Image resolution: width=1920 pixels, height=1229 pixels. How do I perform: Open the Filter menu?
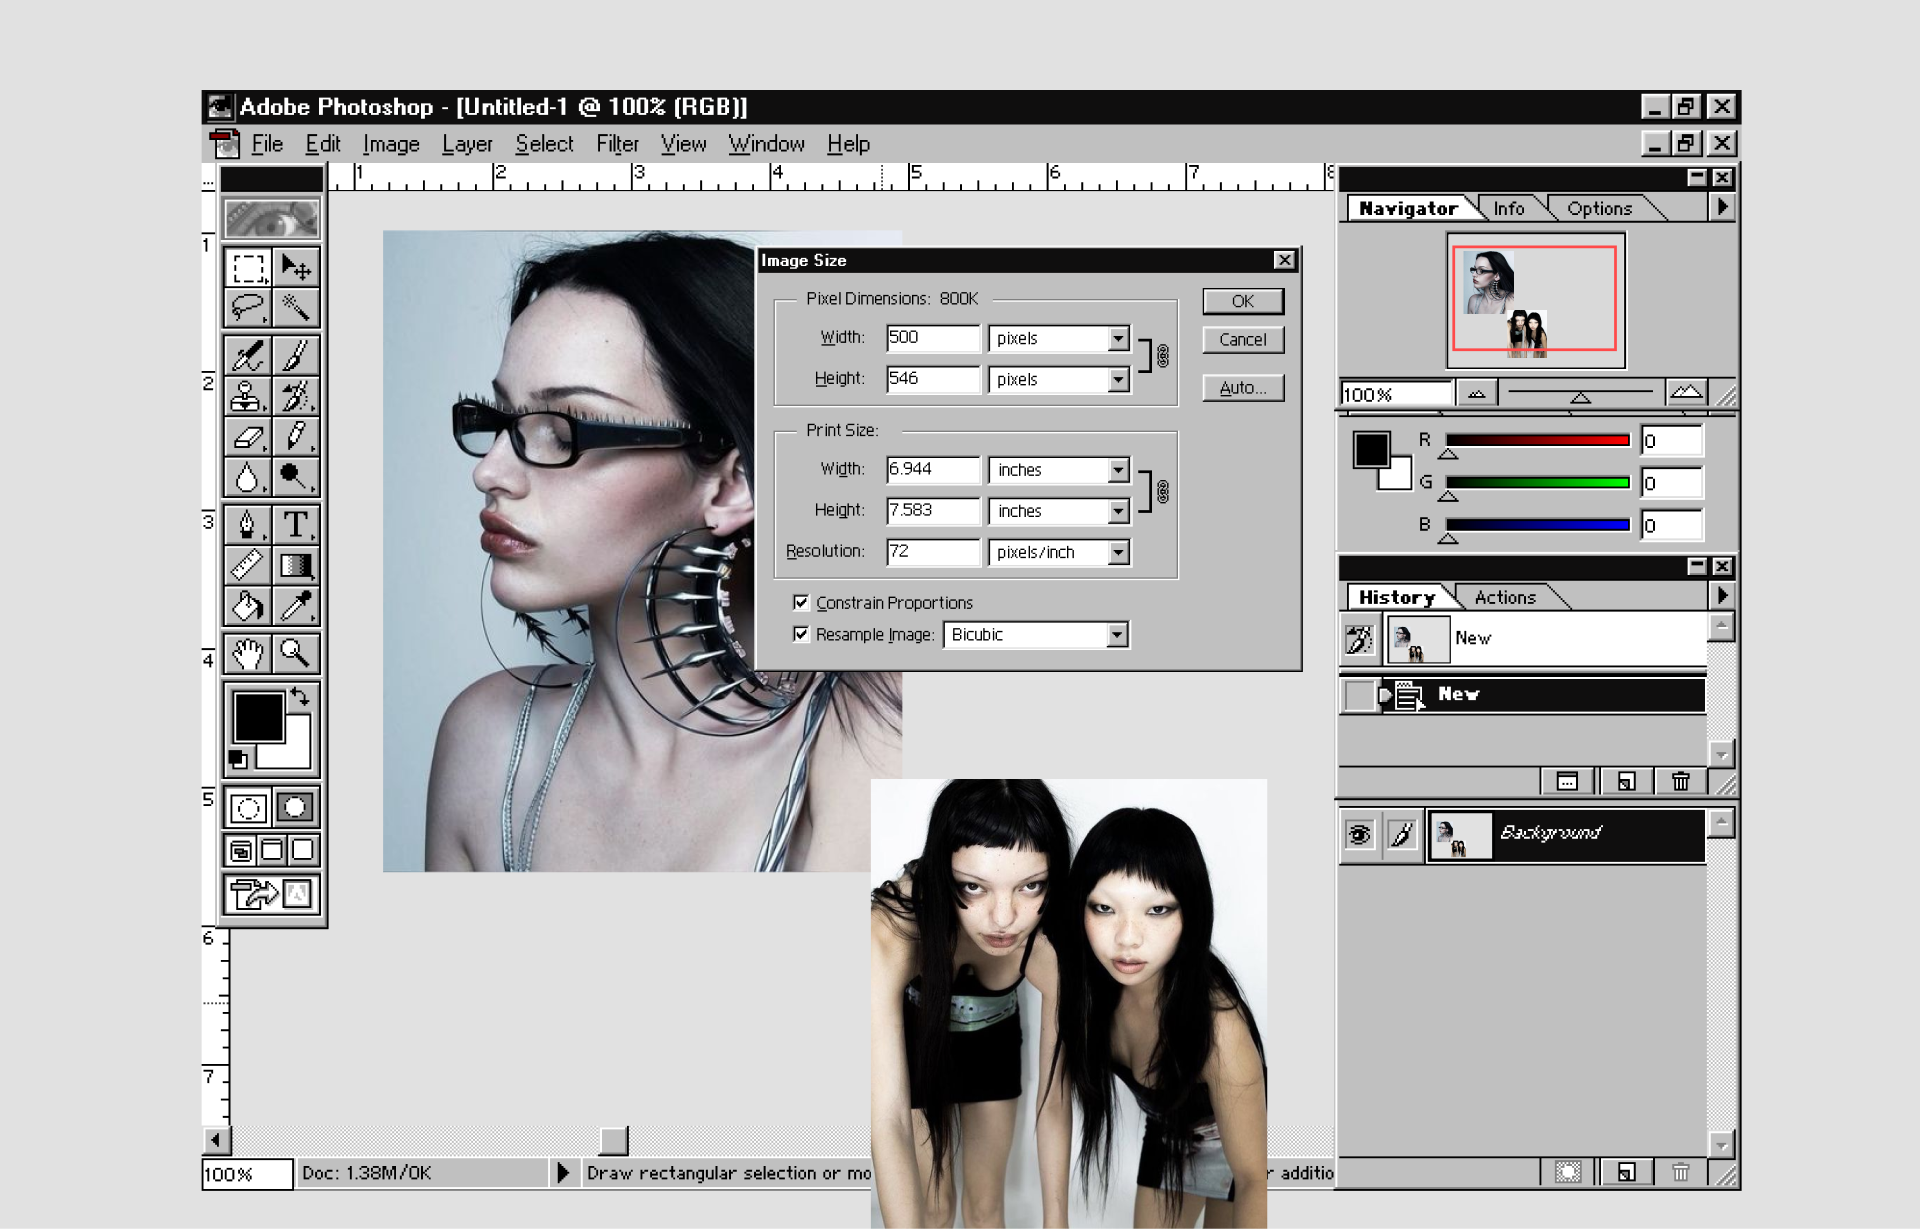[617, 144]
